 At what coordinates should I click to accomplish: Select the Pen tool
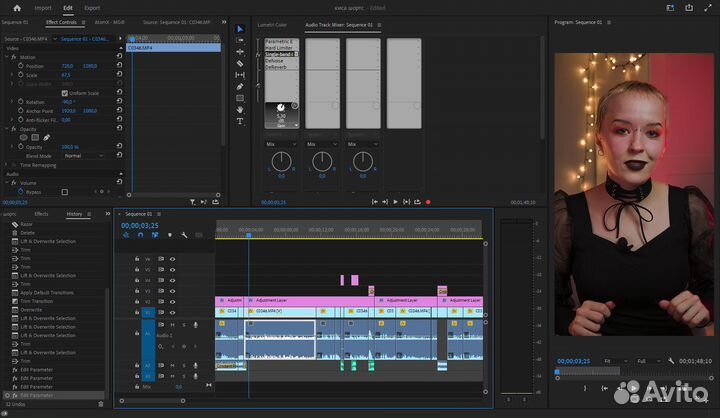tap(240, 87)
